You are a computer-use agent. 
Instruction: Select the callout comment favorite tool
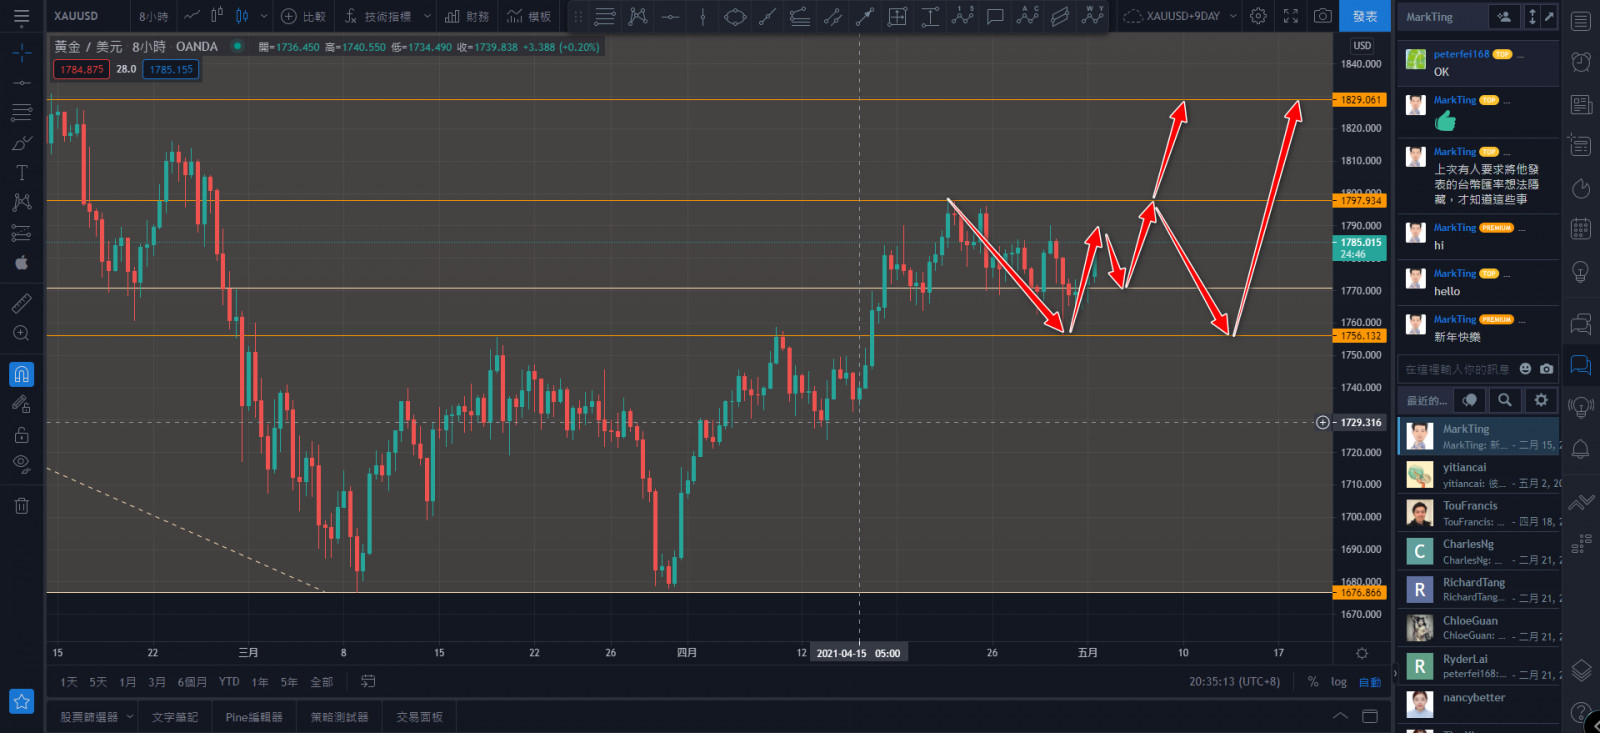tap(995, 17)
